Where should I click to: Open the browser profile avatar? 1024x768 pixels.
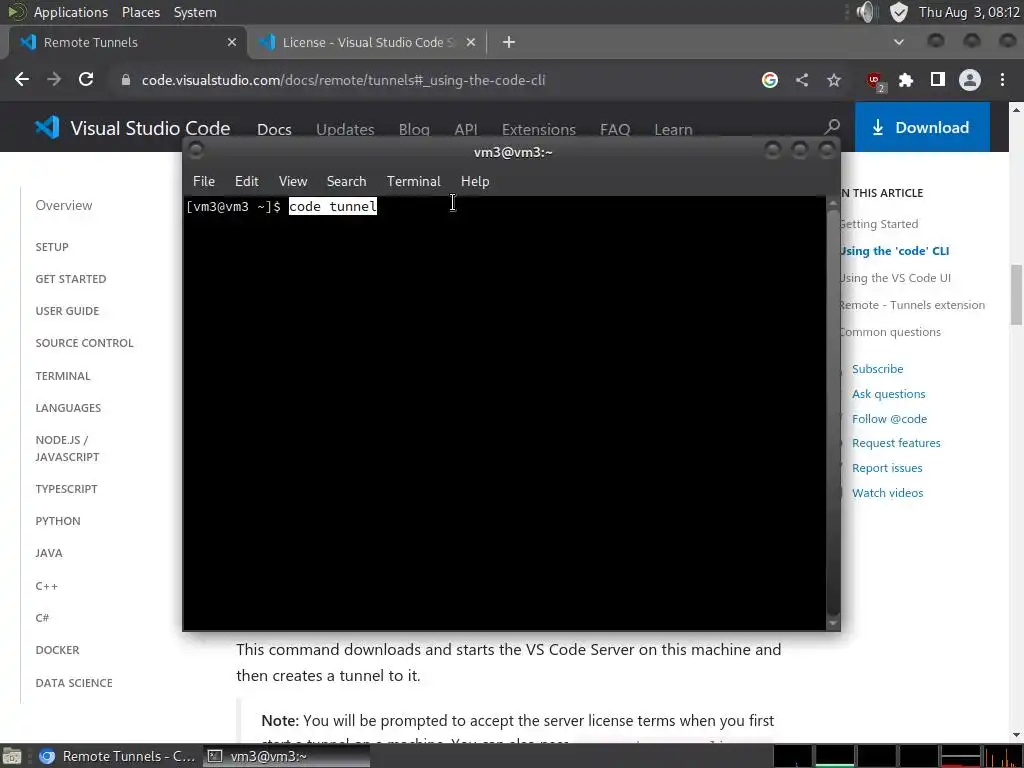coord(970,80)
